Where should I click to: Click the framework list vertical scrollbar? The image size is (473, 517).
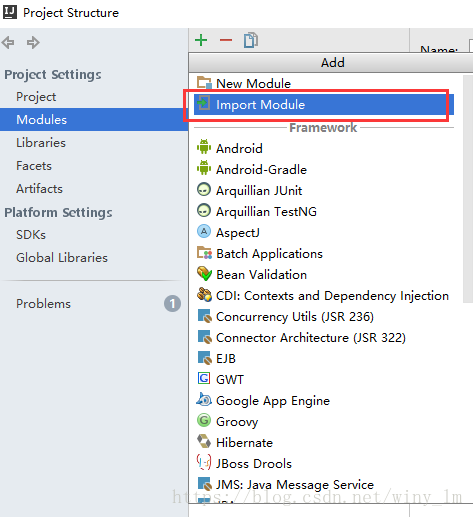[468, 189]
